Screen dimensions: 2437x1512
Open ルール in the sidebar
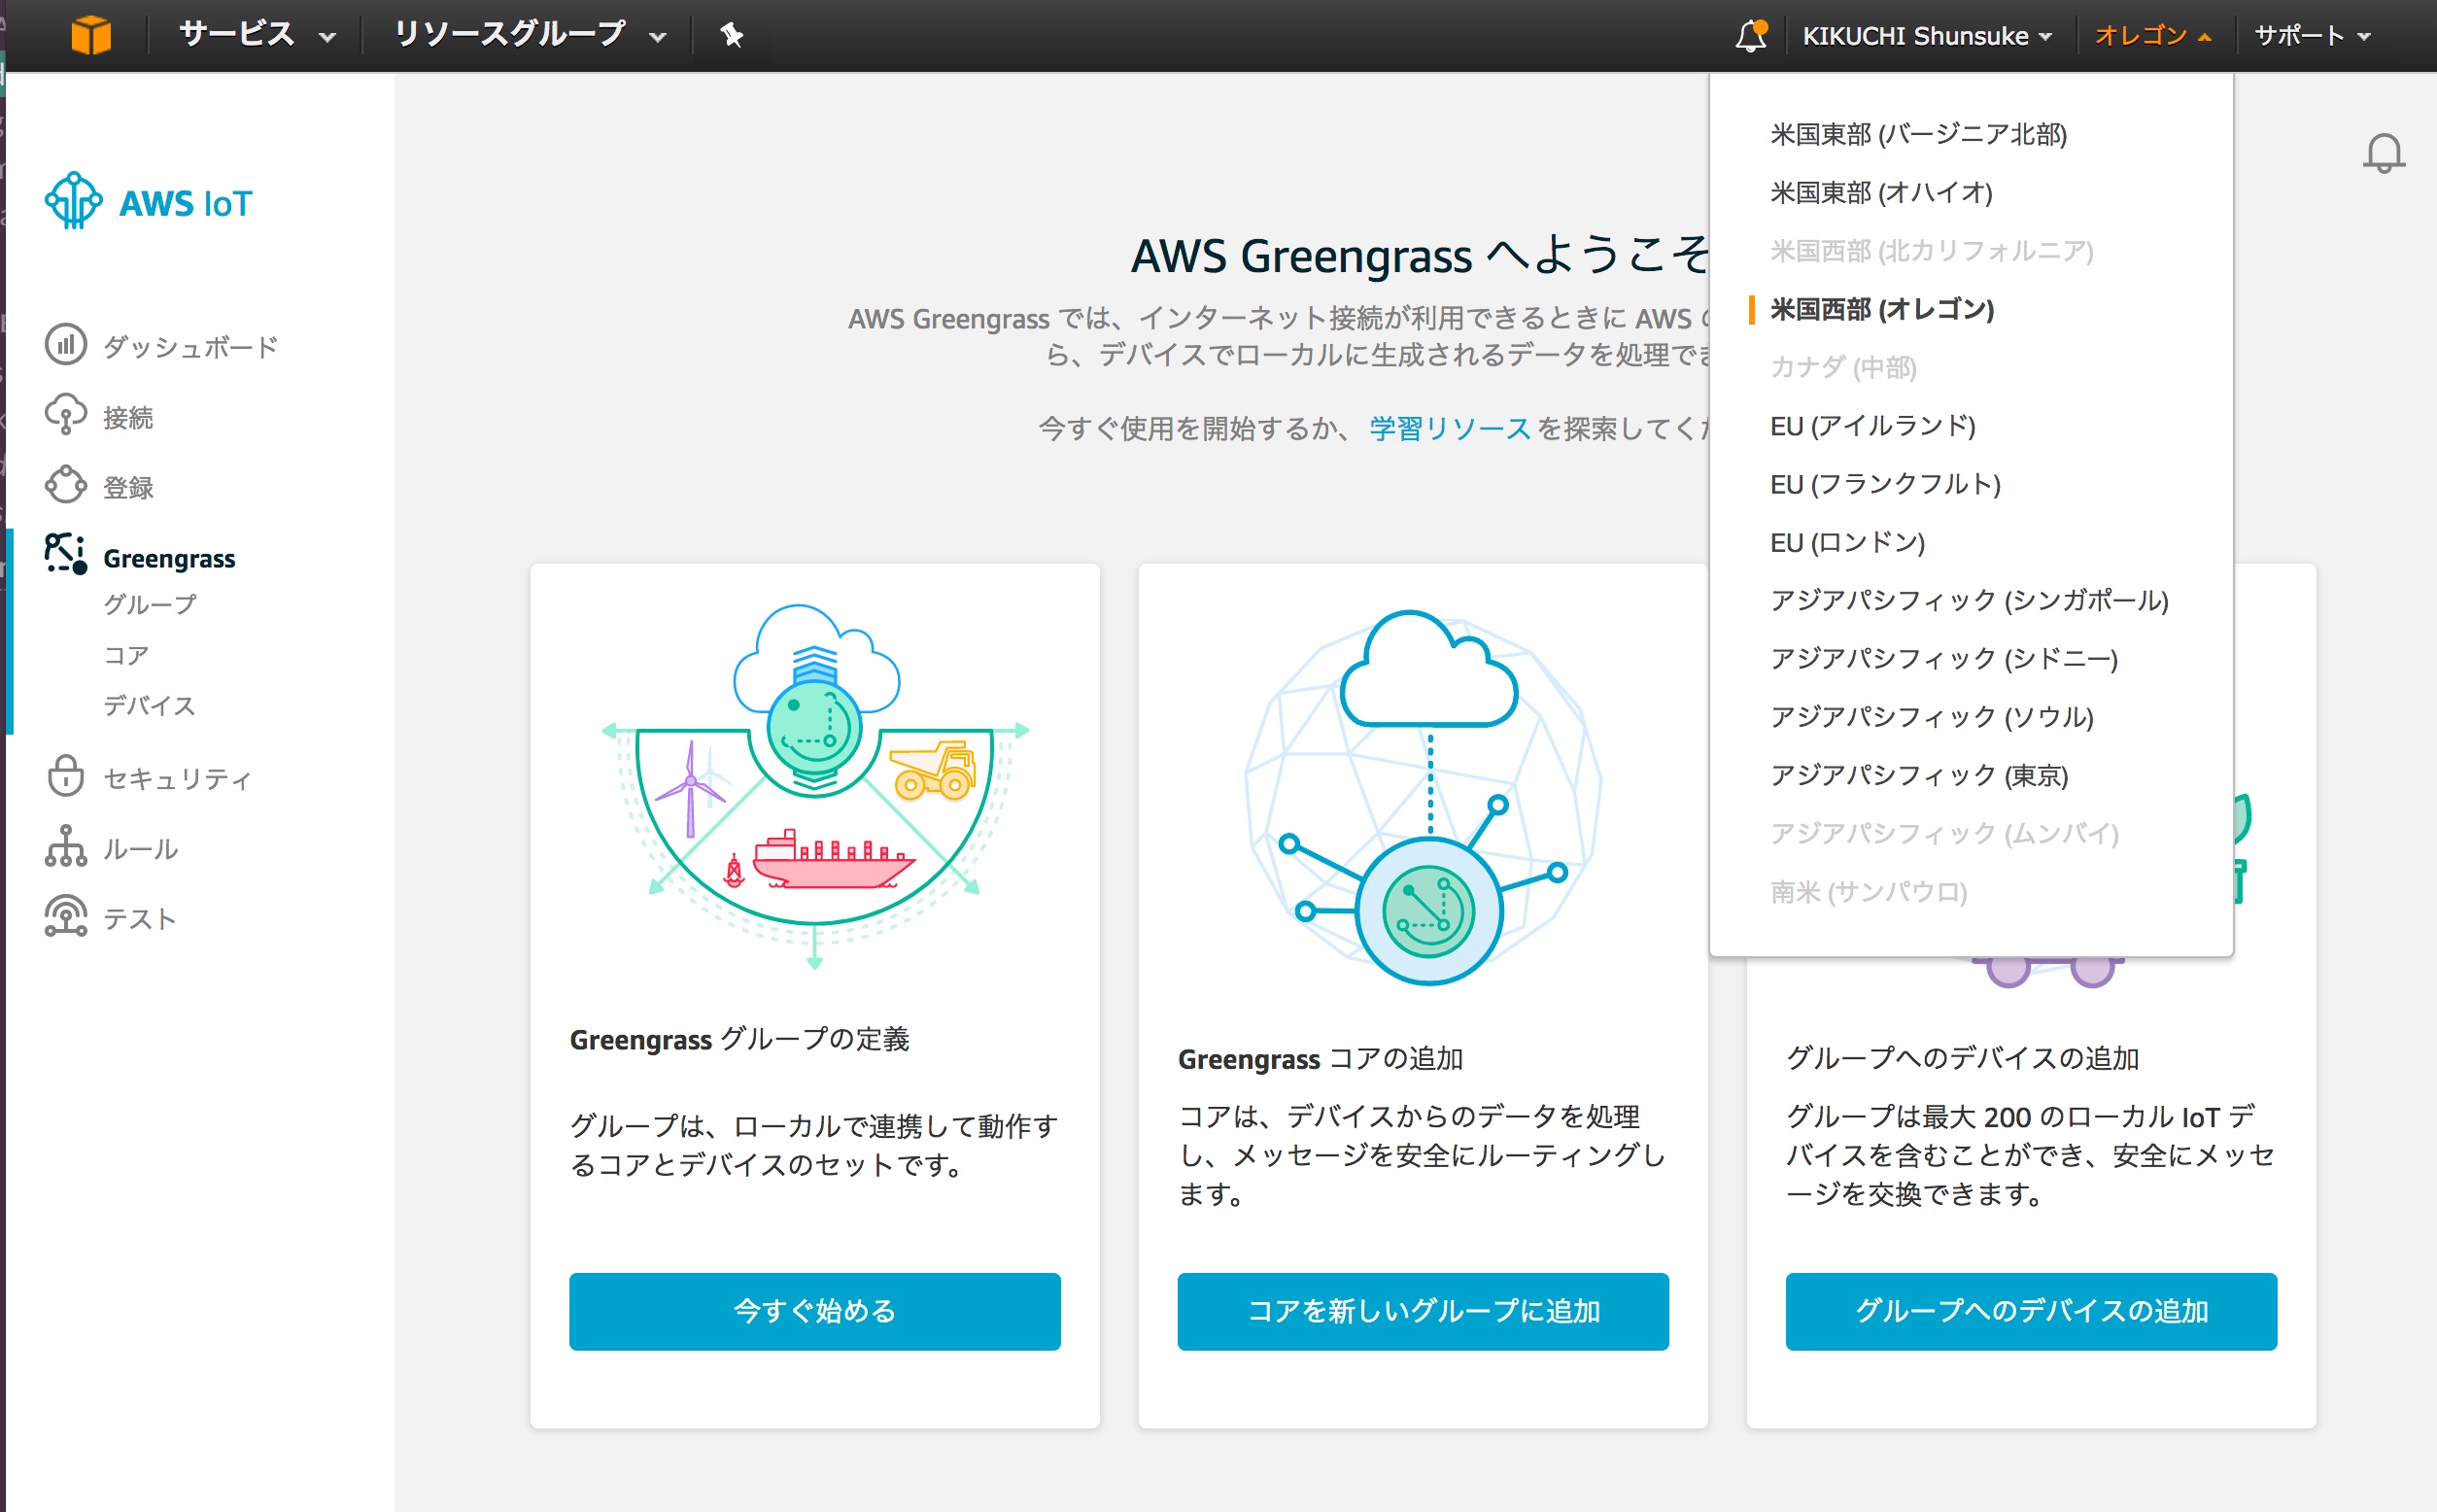pos(140,849)
